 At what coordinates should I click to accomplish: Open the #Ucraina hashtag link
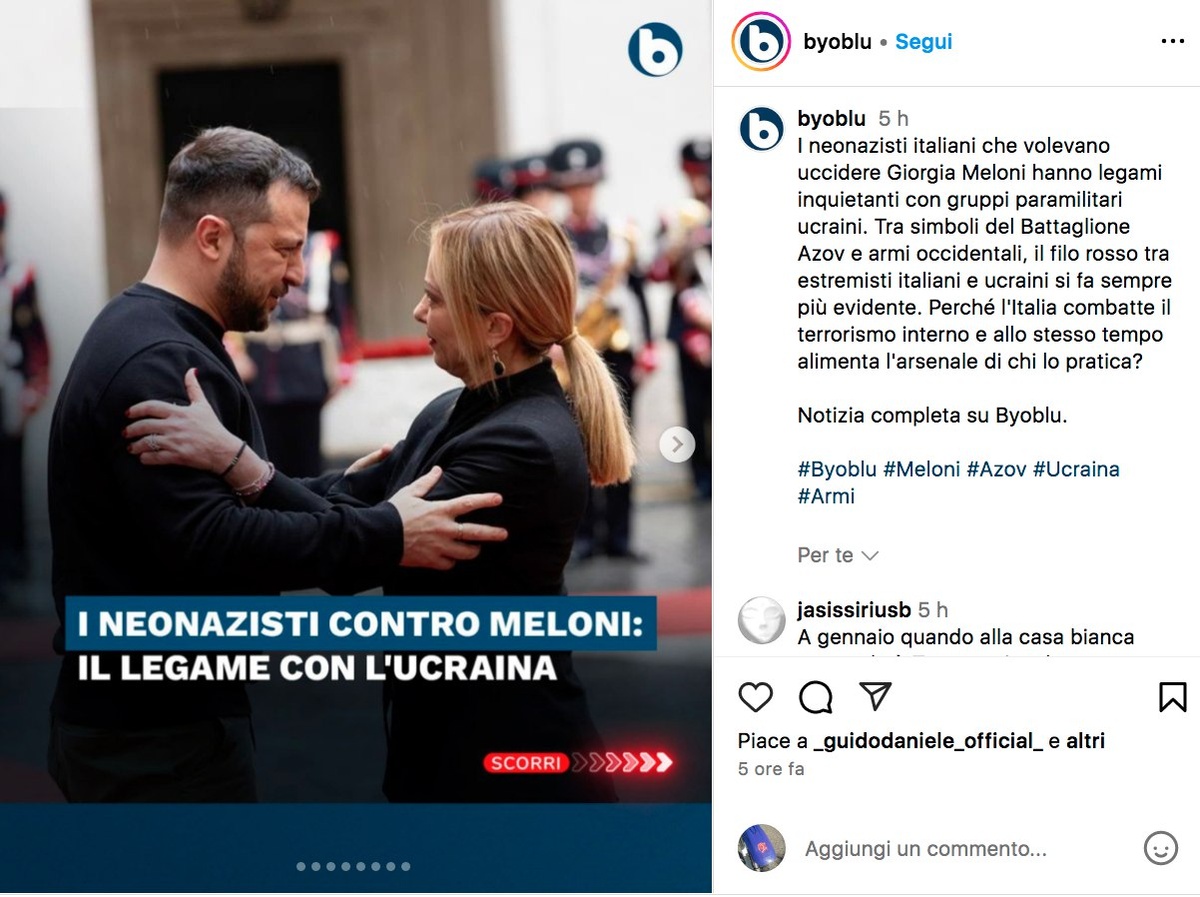[x=1076, y=469]
